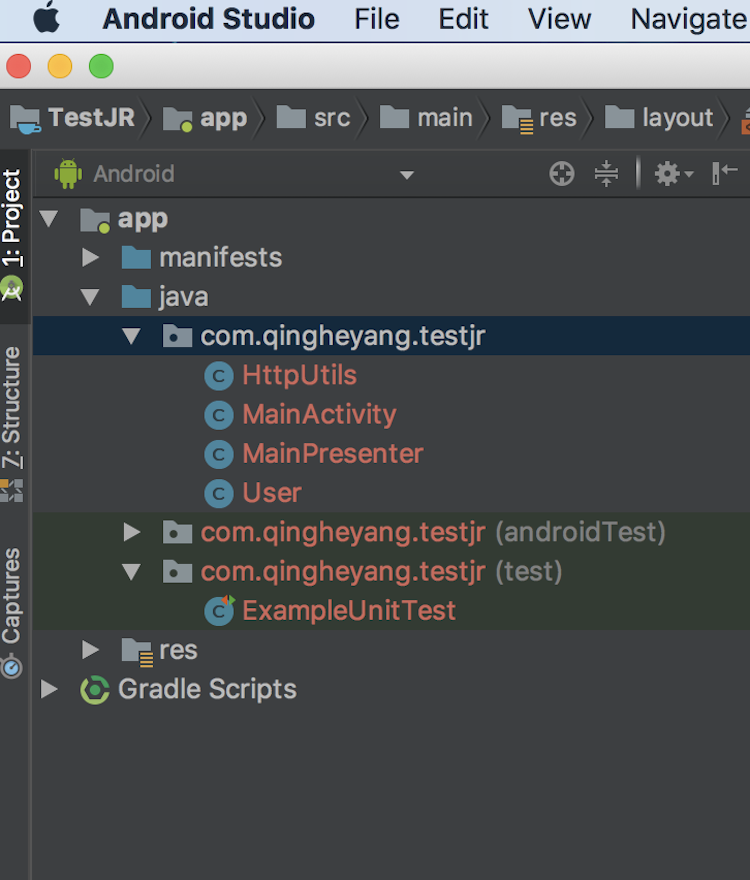The height and width of the screenshot is (880, 750).
Task: Open project view settings gear
Action: coord(673,173)
